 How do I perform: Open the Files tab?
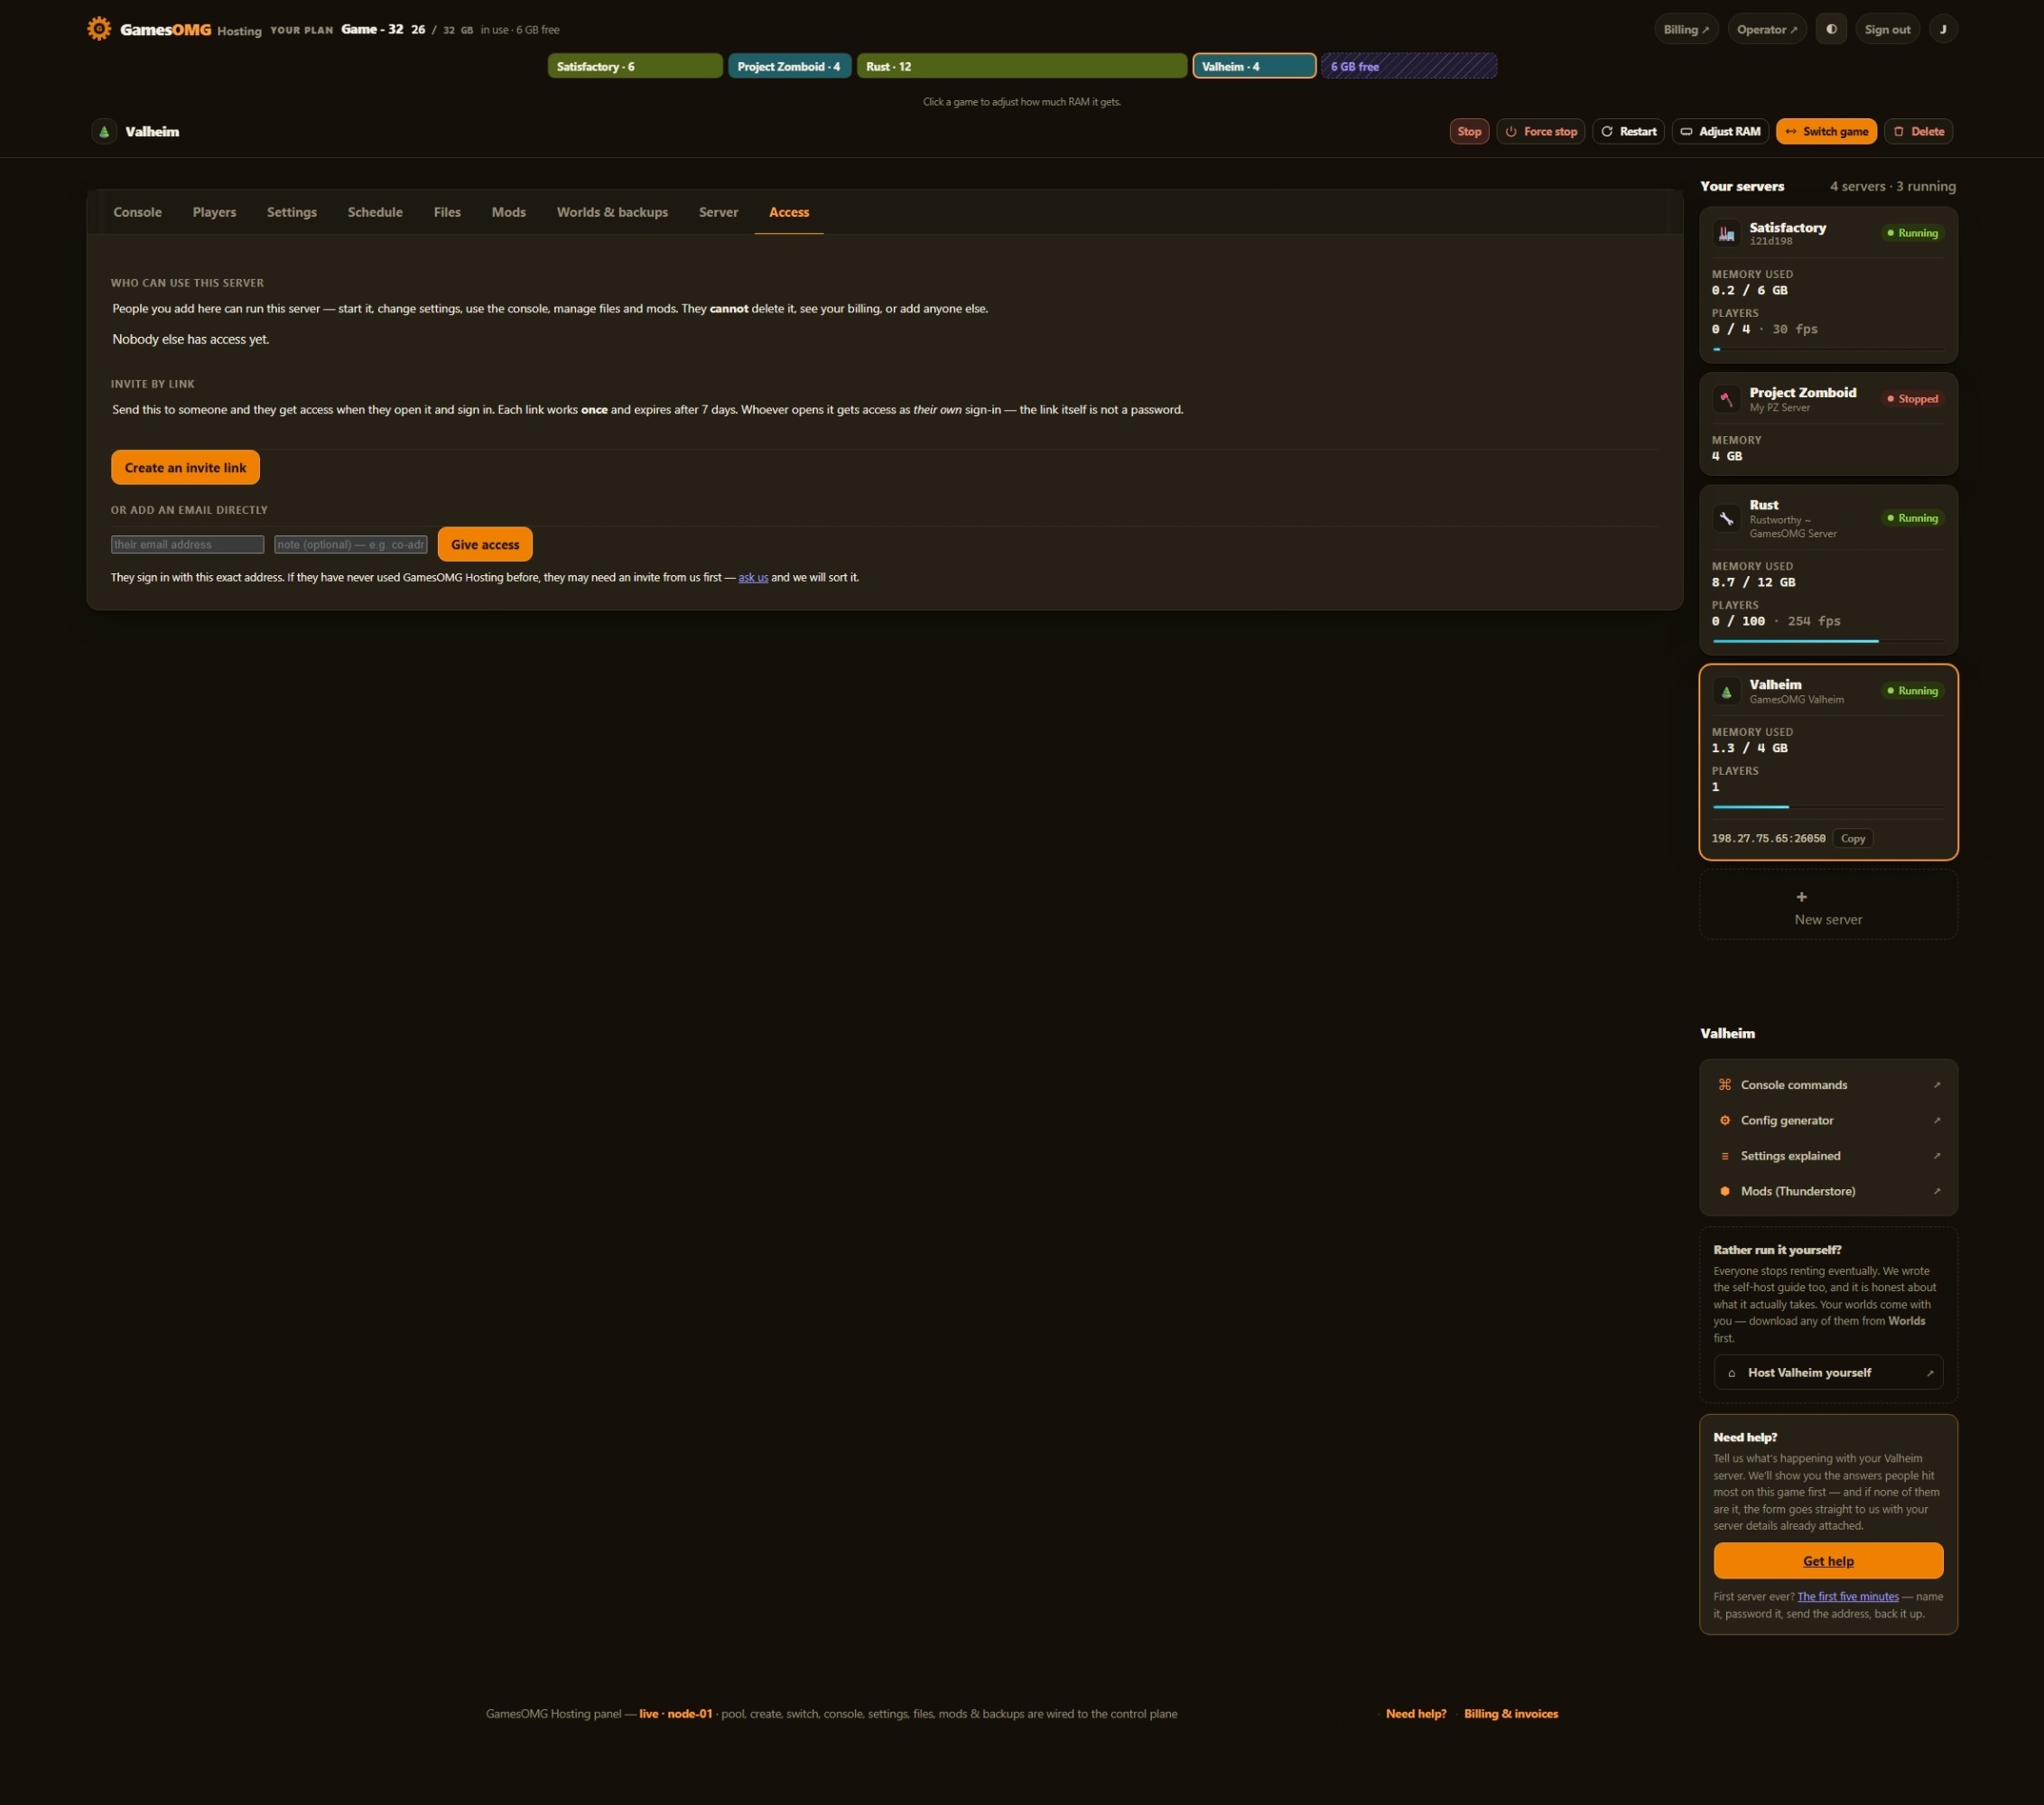click(x=447, y=212)
